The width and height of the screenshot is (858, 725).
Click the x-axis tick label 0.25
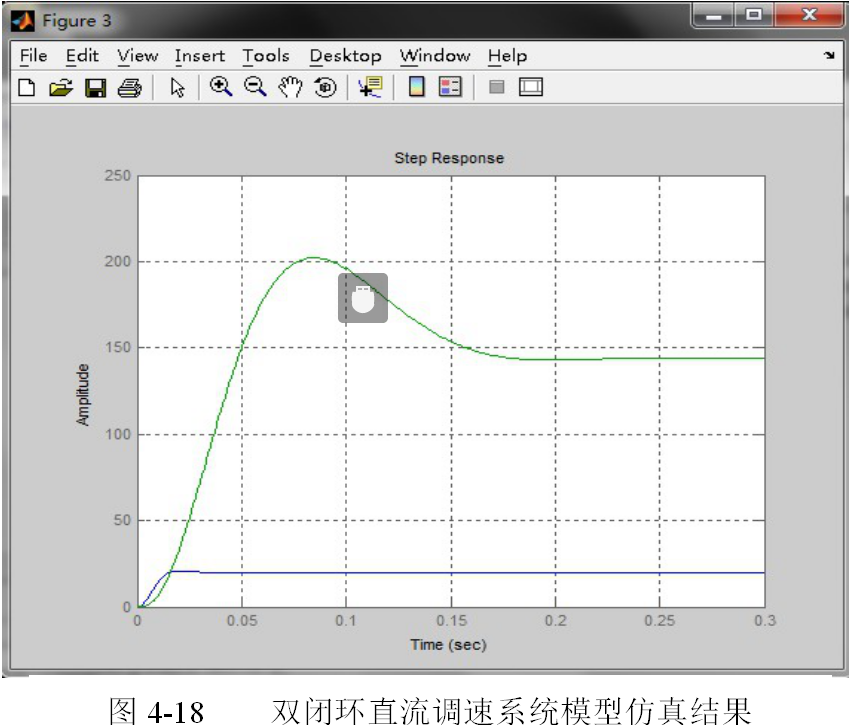click(x=659, y=620)
